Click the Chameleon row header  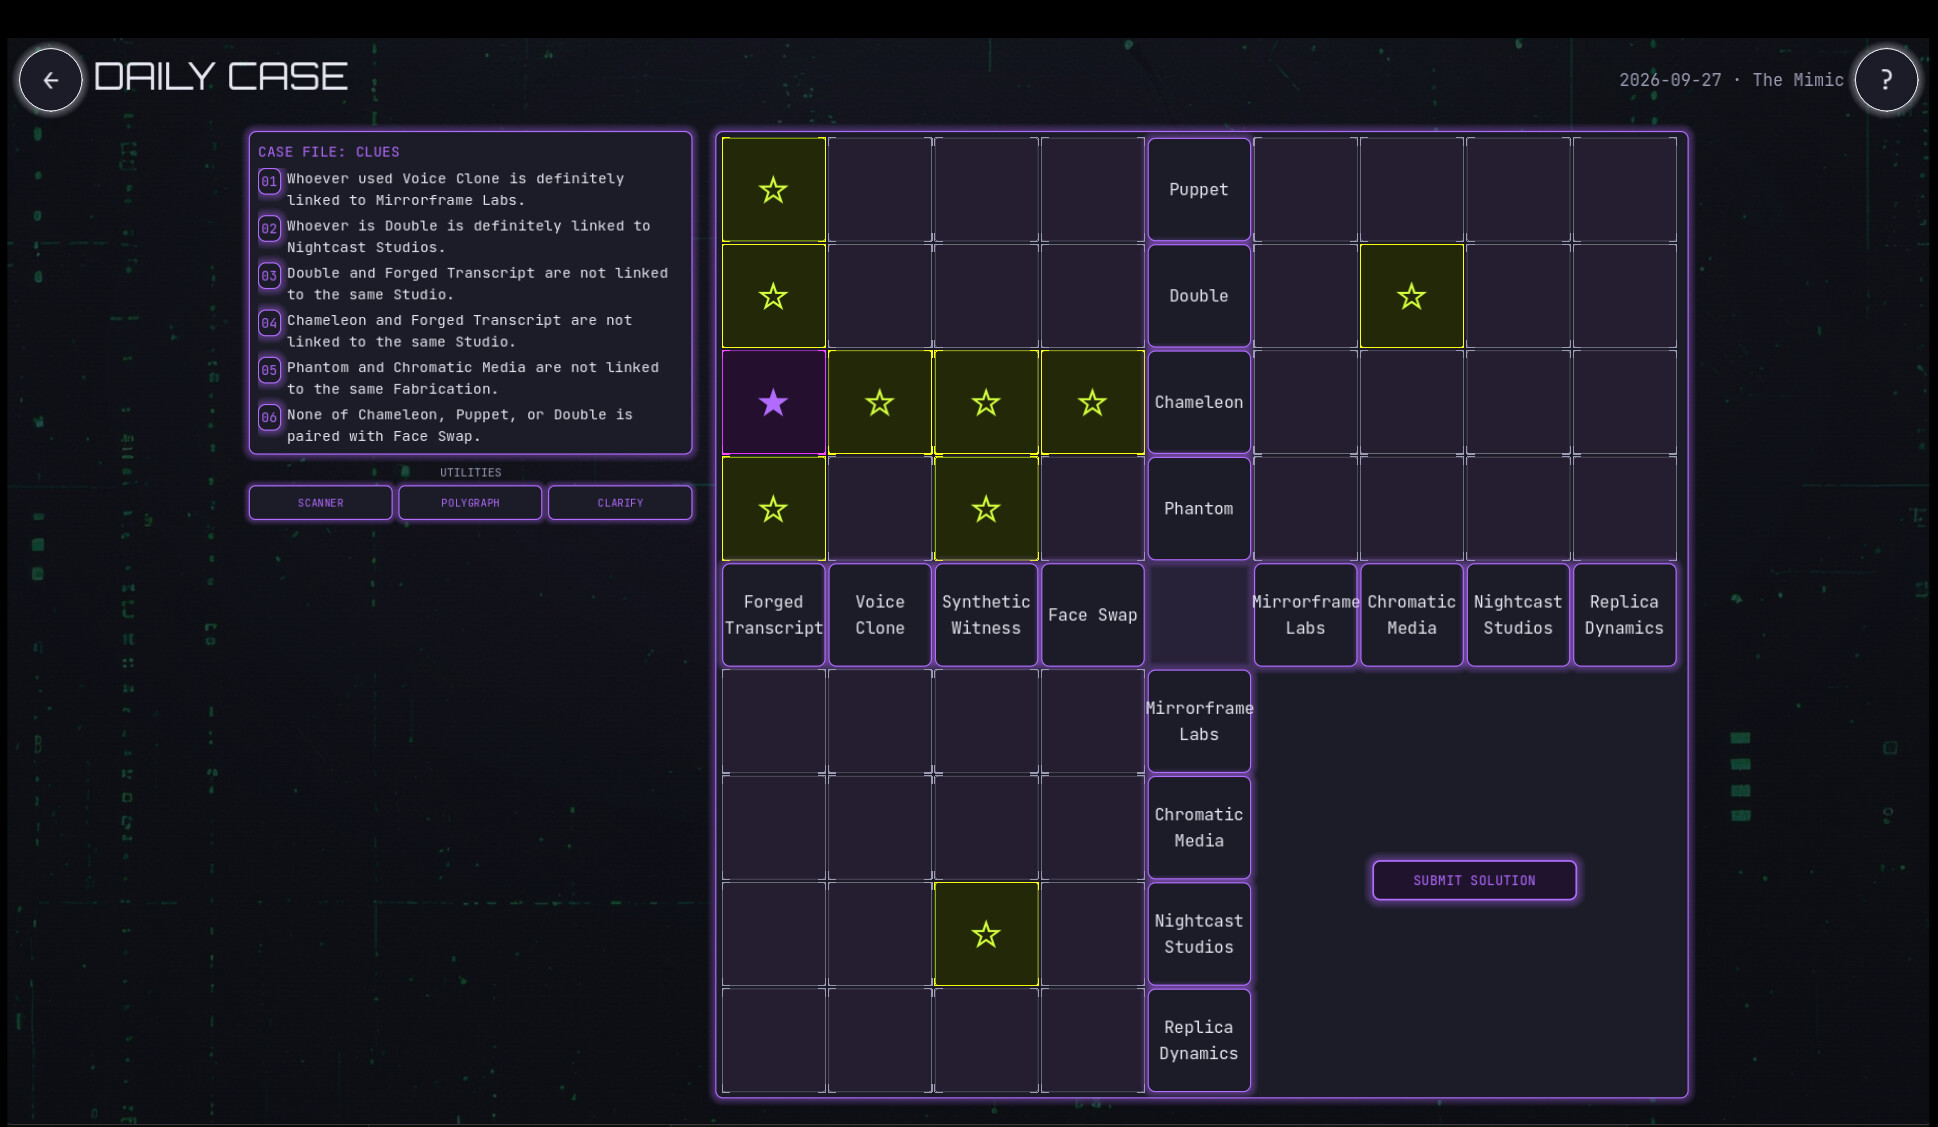tap(1199, 403)
